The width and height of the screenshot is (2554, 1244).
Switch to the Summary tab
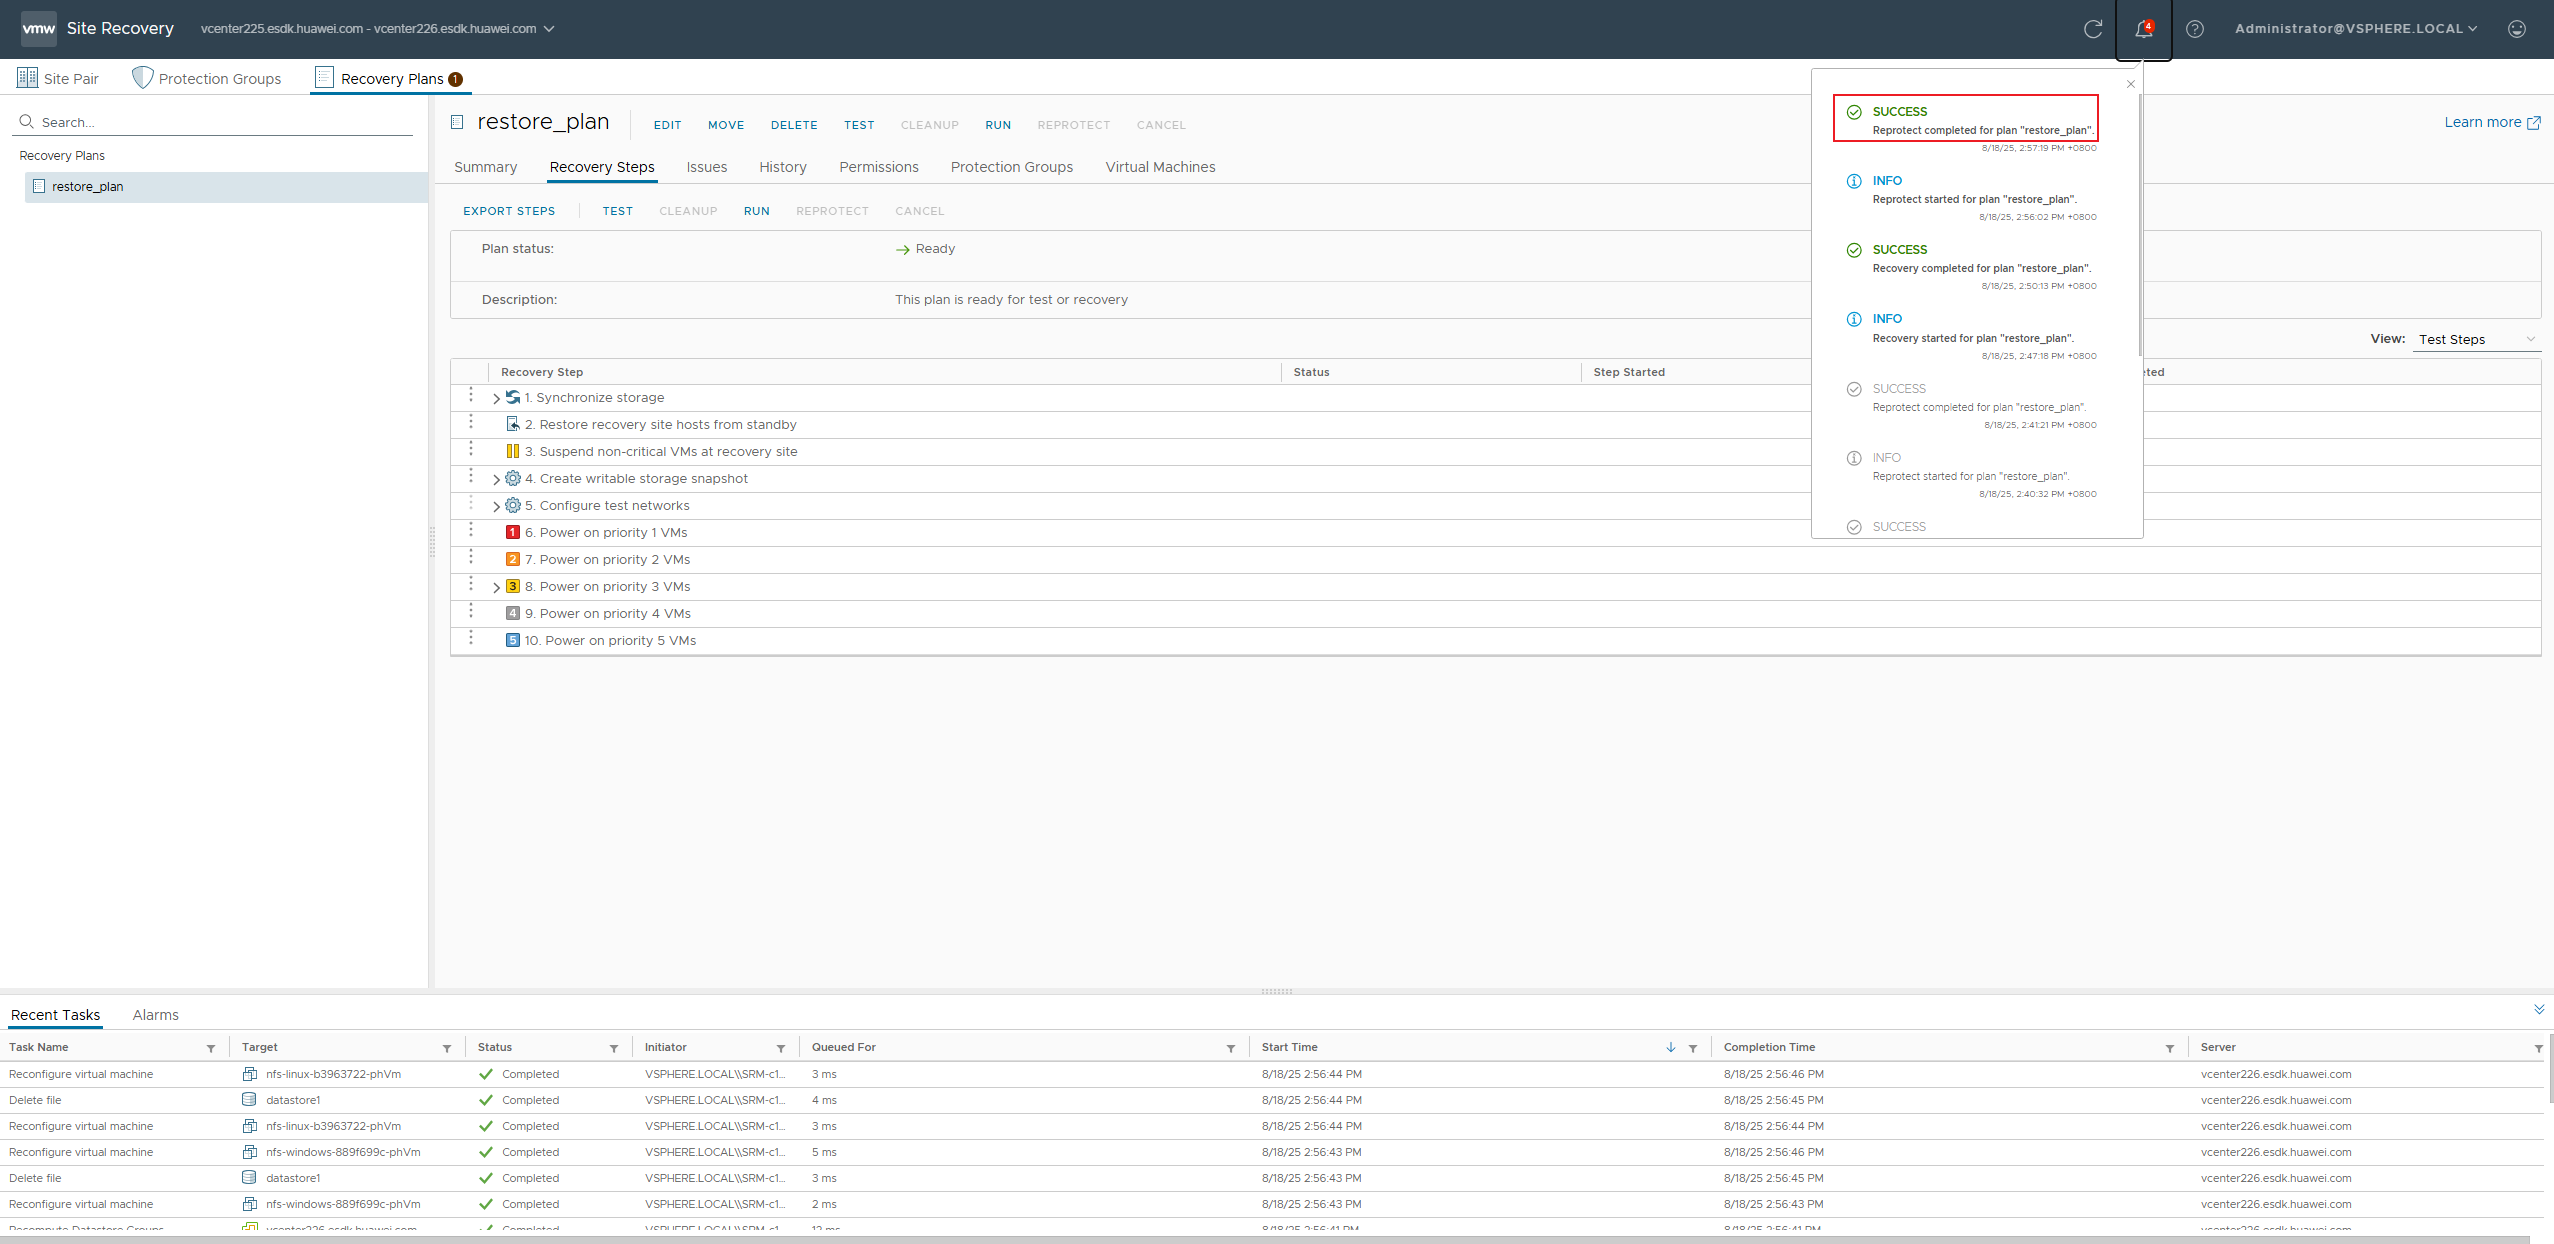(485, 167)
